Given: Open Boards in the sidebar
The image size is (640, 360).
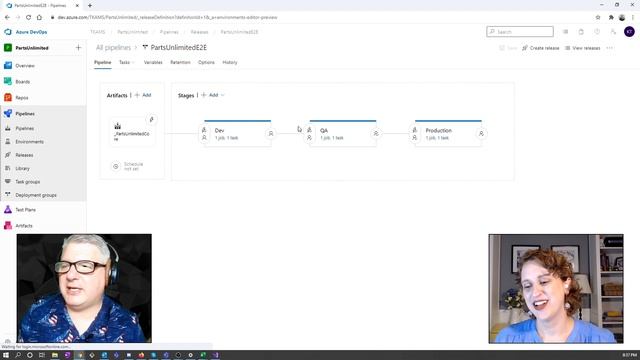Looking at the screenshot, I should coord(22,82).
